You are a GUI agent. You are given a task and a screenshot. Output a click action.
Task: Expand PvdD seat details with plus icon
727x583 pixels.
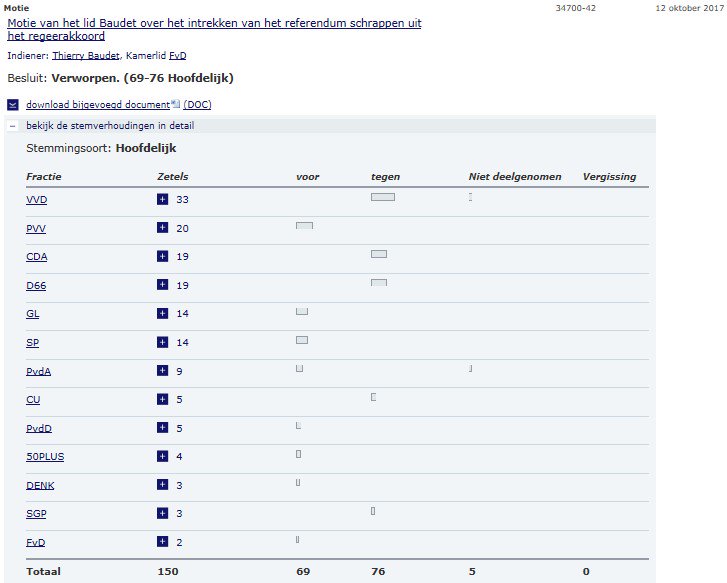click(162, 427)
